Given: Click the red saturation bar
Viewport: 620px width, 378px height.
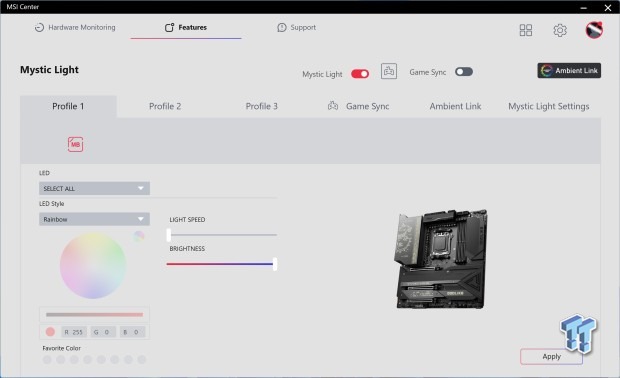Looking at the screenshot, I should point(94,315).
